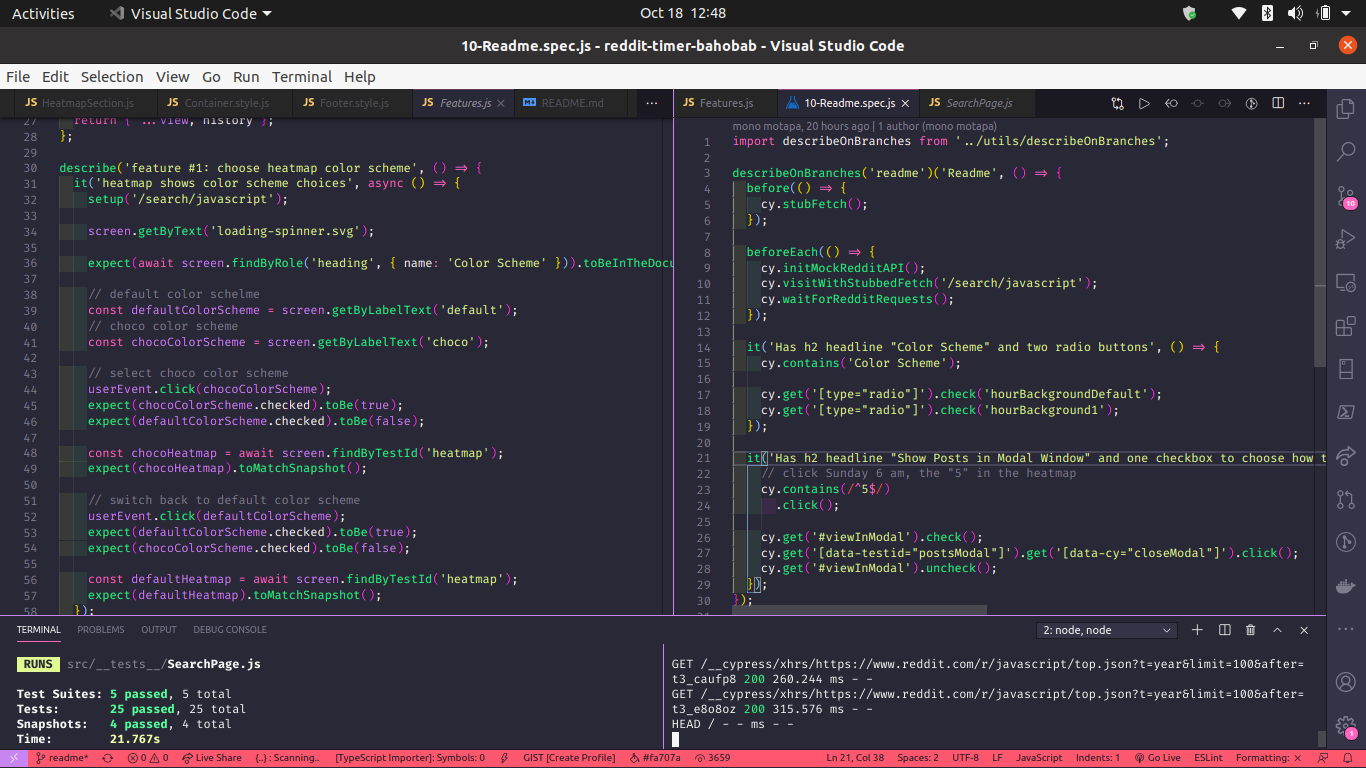Image resolution: width=1366 pixels, height=768 pixels.
Task: Split the terminal pane
Action: tap(1224, 630)
